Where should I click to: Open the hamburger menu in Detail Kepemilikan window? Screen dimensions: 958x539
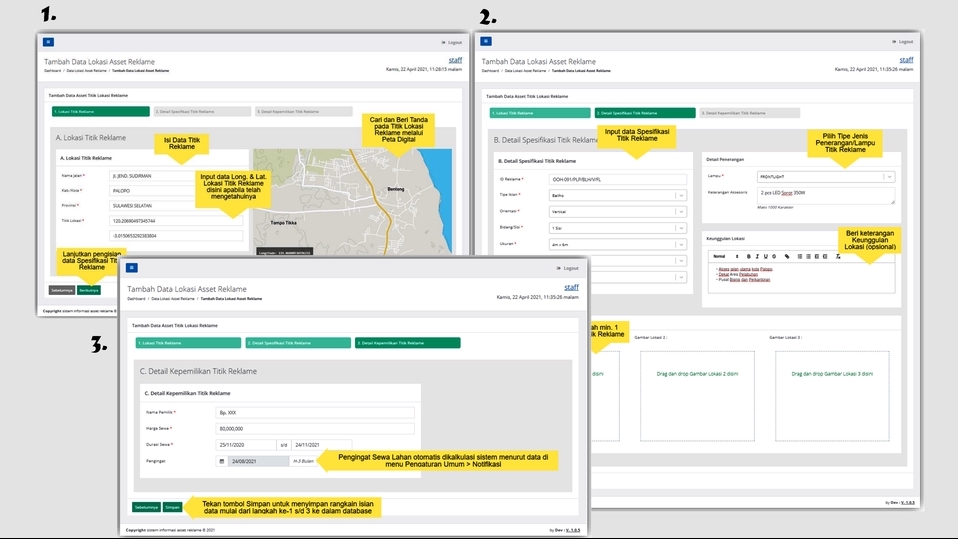click(x=131, y=268)
